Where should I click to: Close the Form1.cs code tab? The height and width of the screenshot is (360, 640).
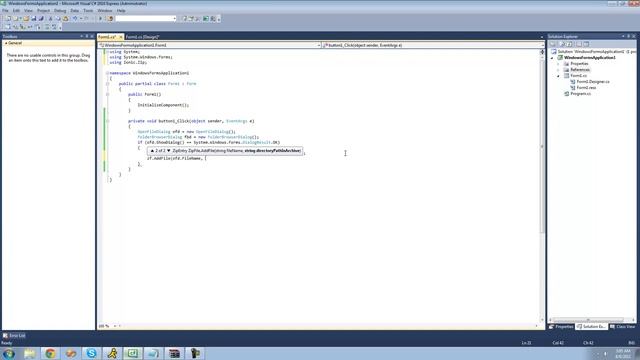[120, 37]
